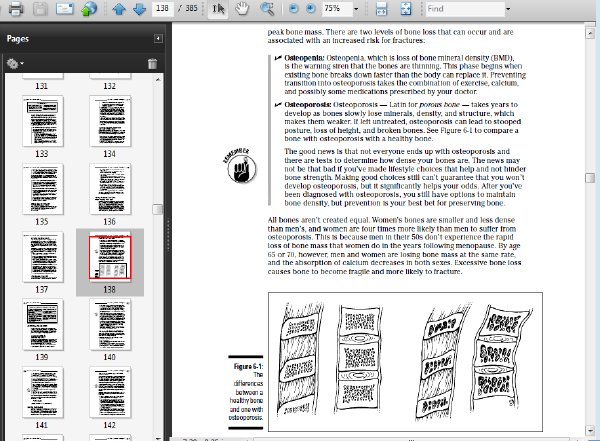
Task: Click into the Find search box
Action: [465, 8]
